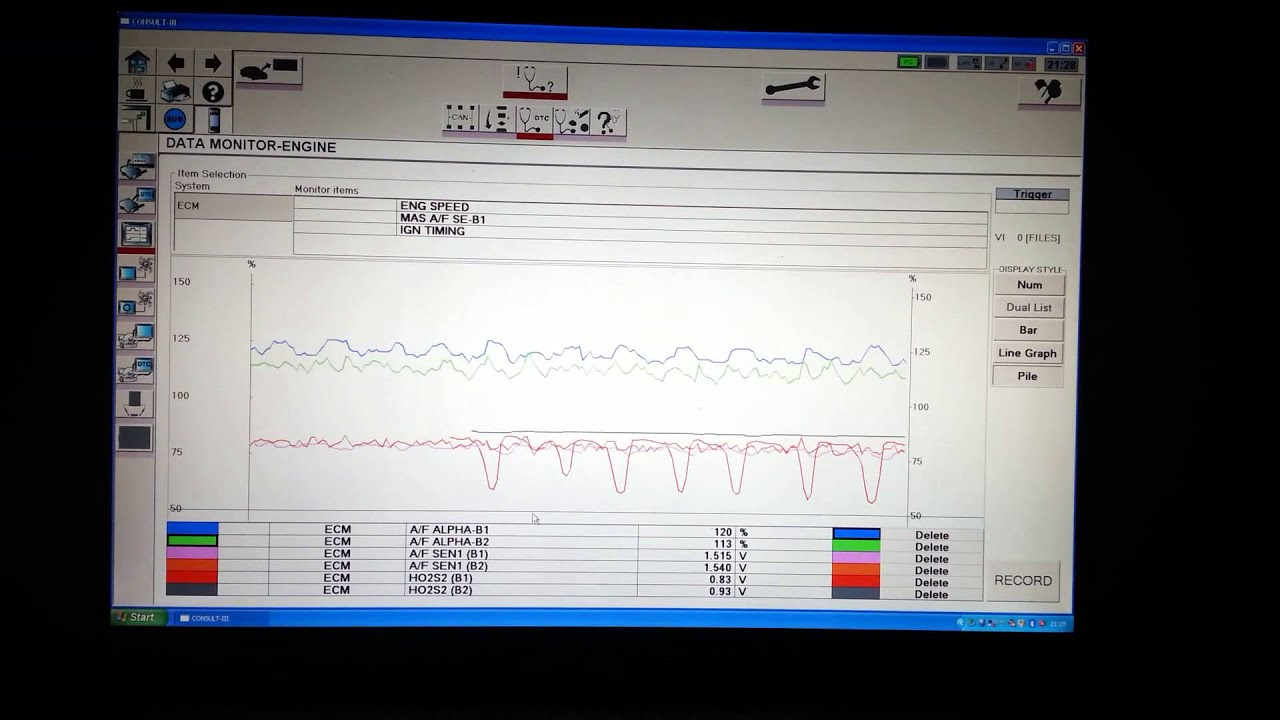Click the HO2S2 (B1) row label
This screenshot has height=720, width=1280.
[x=440, y=578]
